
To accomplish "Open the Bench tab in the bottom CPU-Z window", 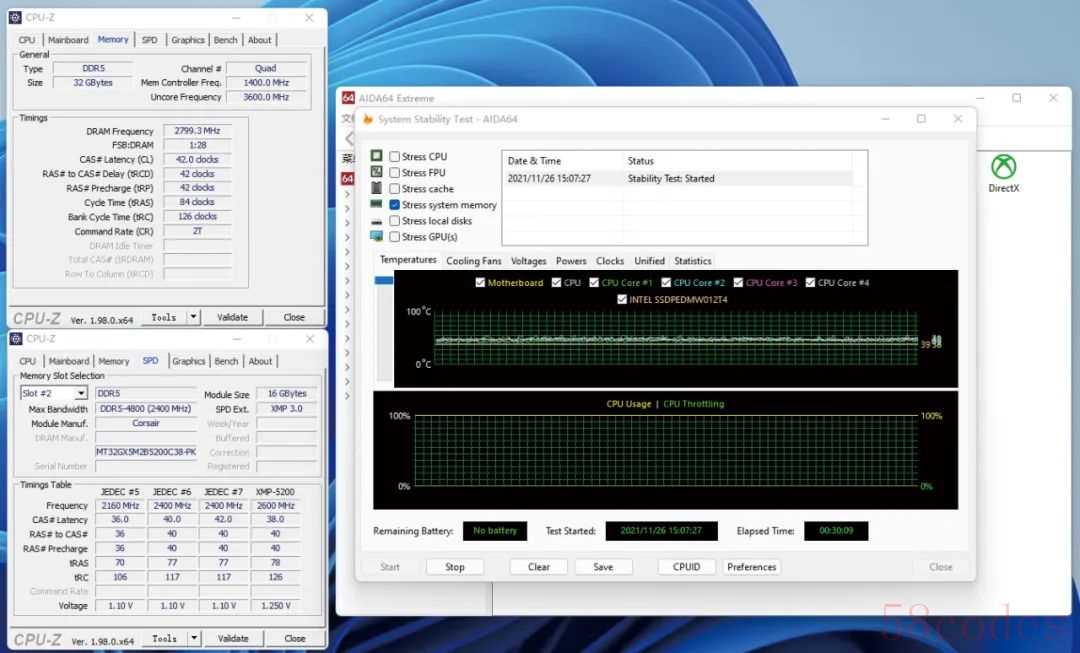I will pyautogui.click(x=226, y=361).
